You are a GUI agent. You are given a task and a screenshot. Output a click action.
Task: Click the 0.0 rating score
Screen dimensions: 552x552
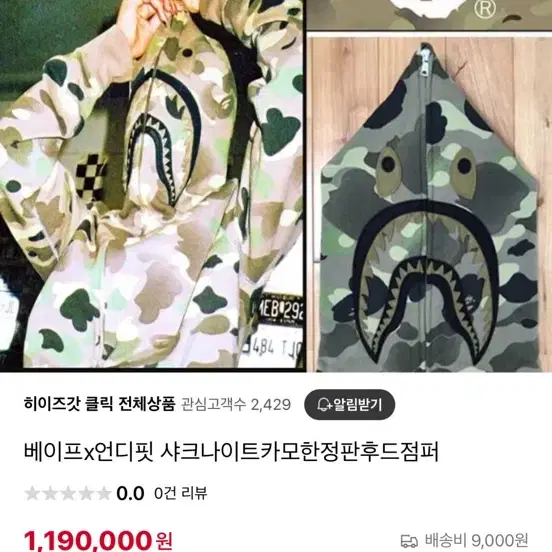tap(130, 493)
